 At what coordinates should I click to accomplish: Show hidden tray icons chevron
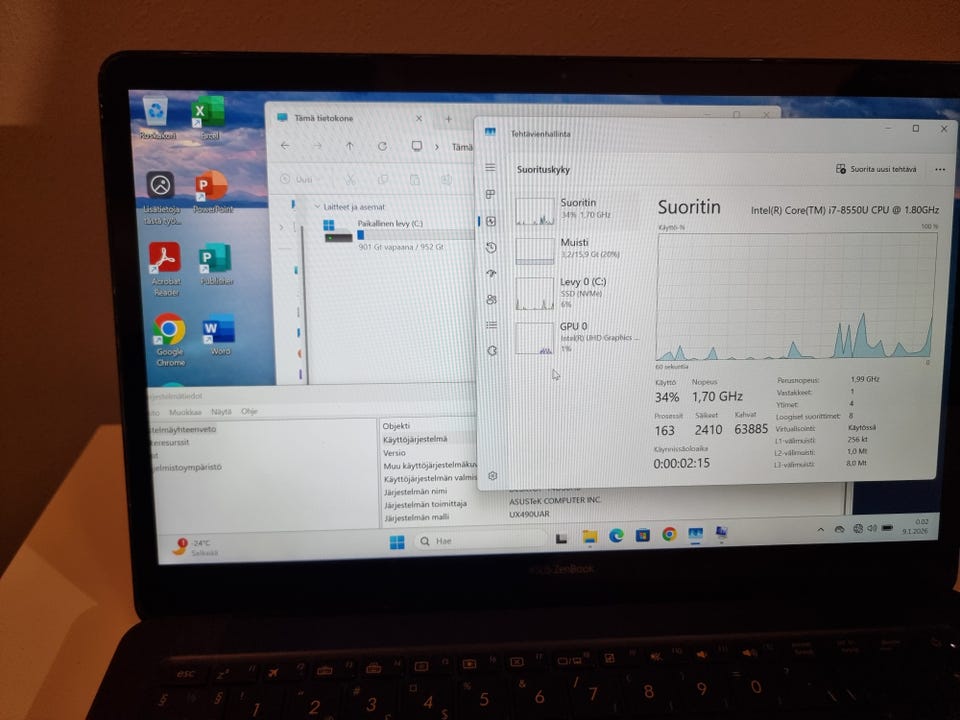(x=820, y=530)
